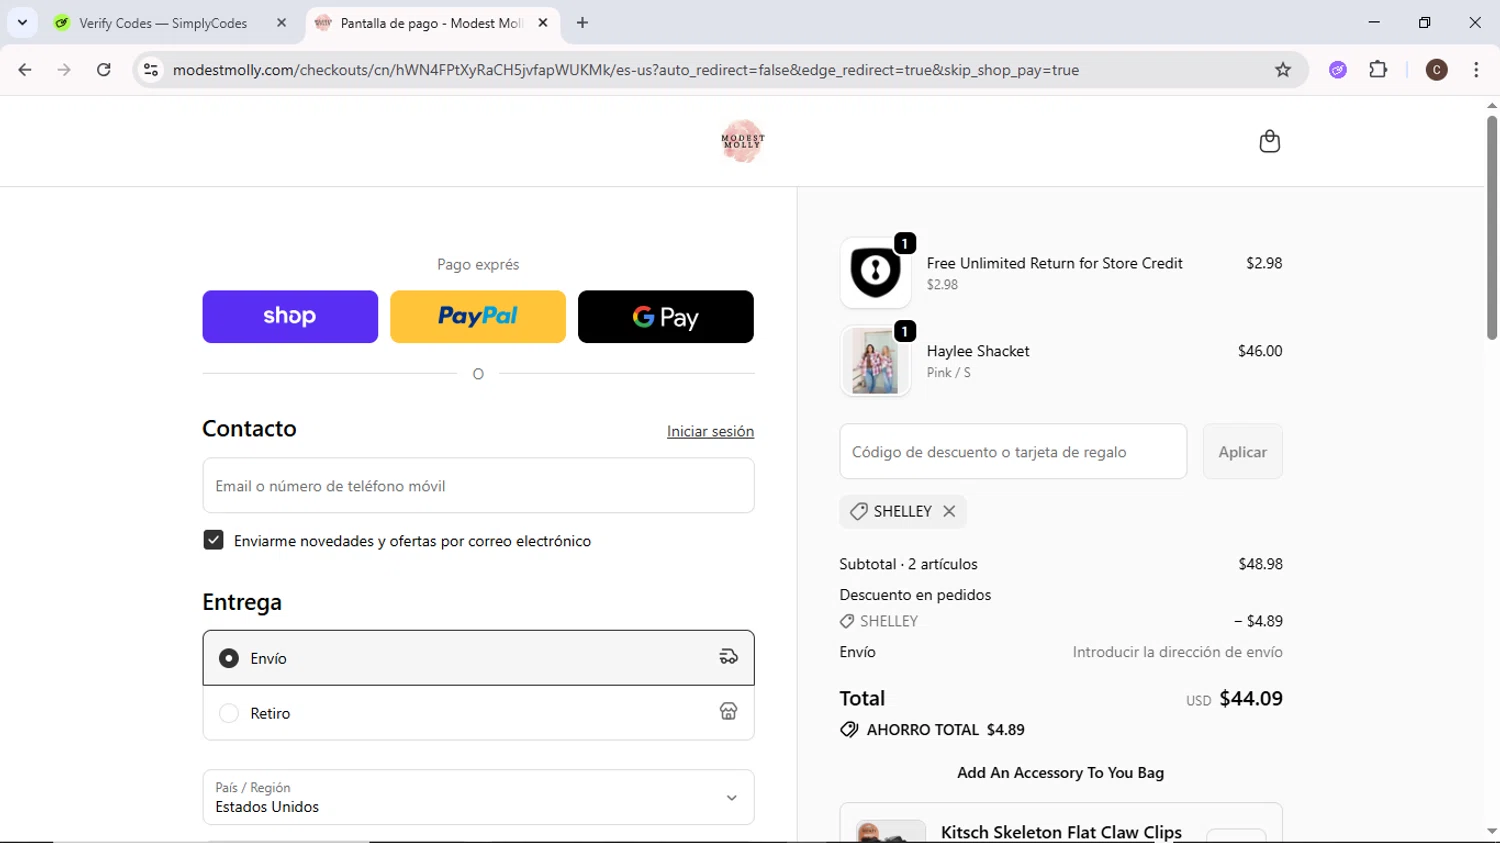Pay with Shop Pay button
Image resolution: width=1500 pixels, height=843 pixels.
tap(290, 317)
